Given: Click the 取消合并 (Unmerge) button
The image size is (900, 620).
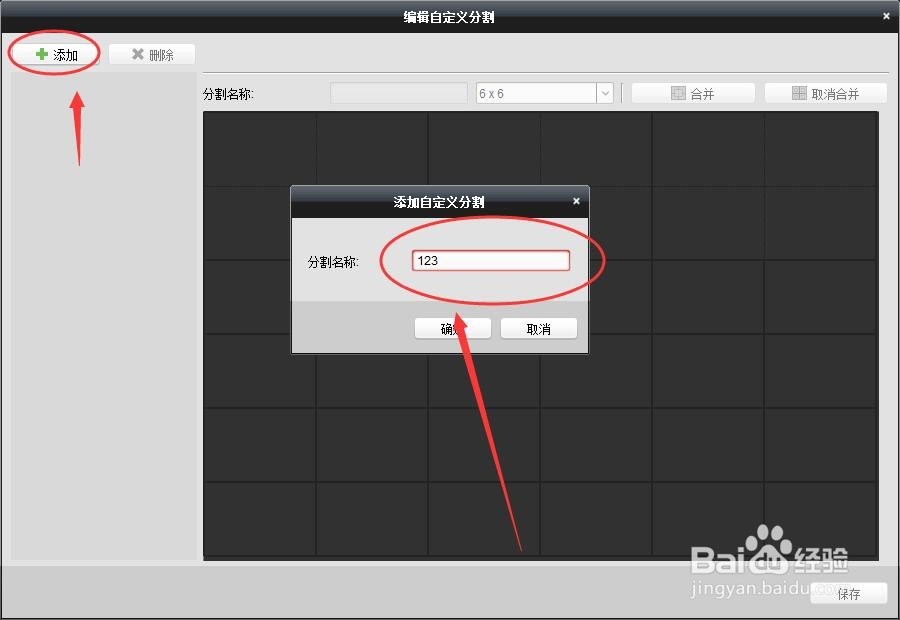Looking at the screenshot, I should tap(825, 93).
